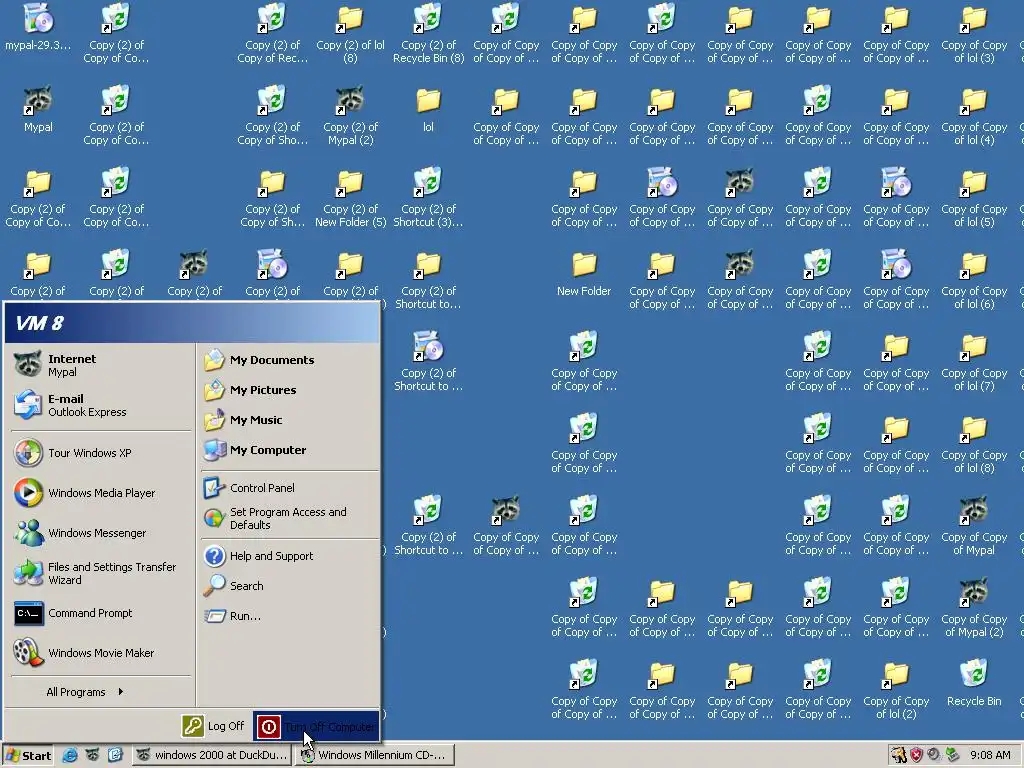Select the Recycle Bin desktop icon

pos(974,683)
